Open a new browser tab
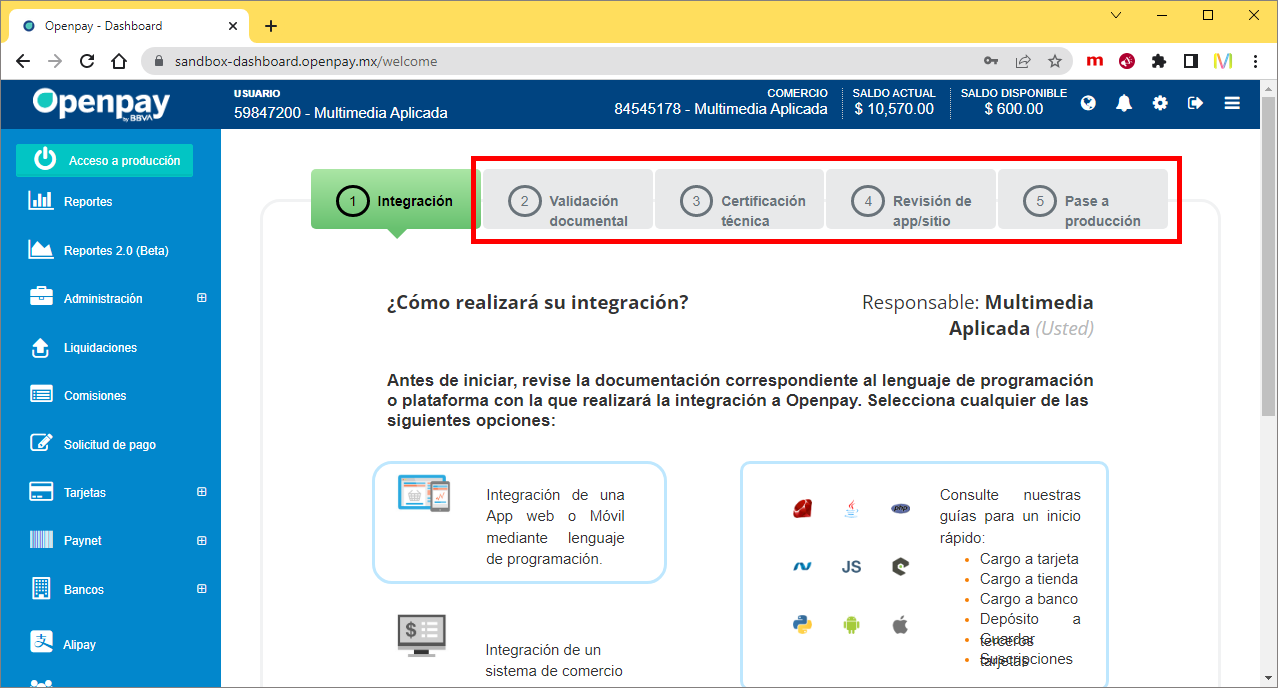 270,26
